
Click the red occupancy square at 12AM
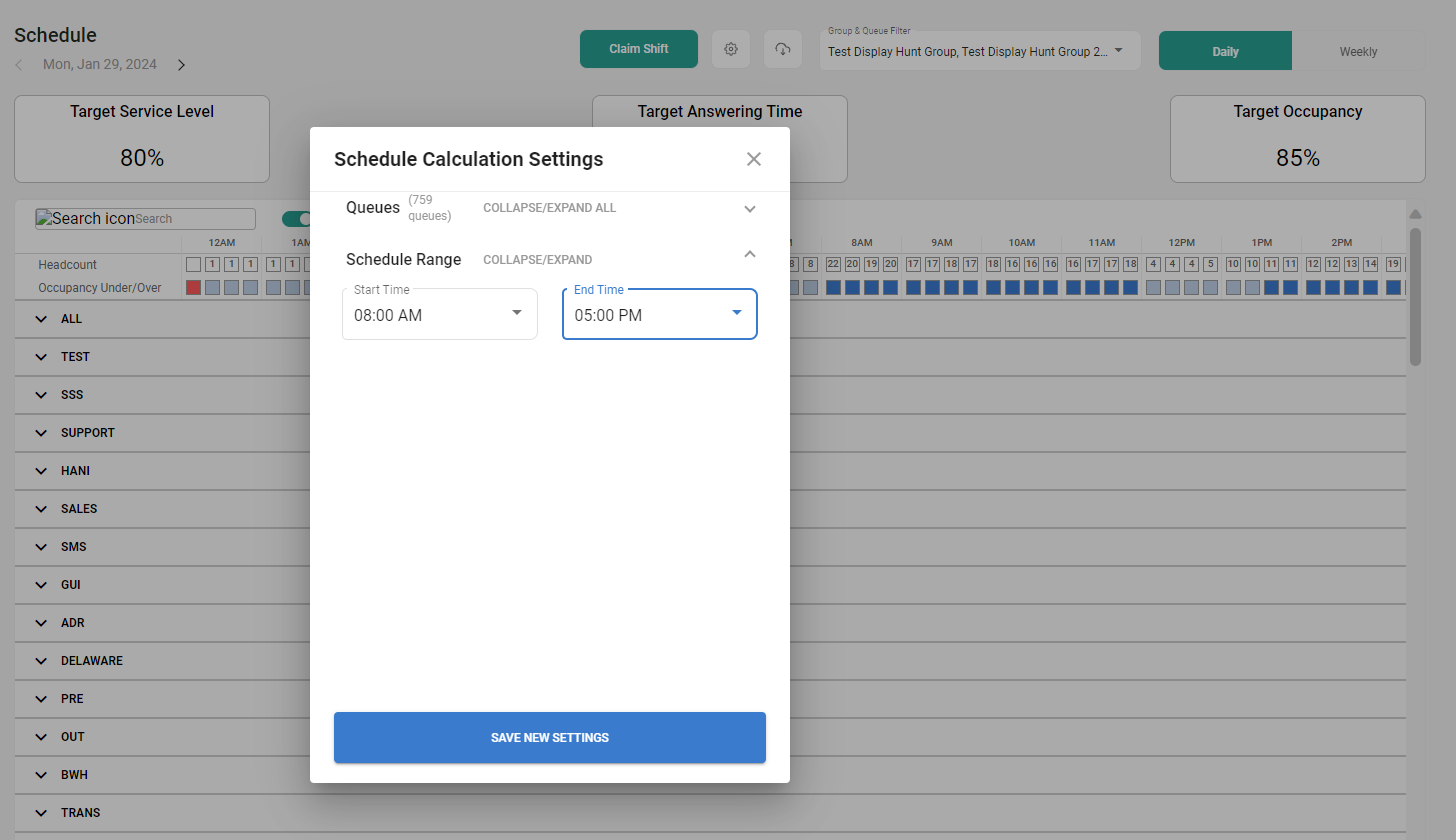[x=194, y=287]
